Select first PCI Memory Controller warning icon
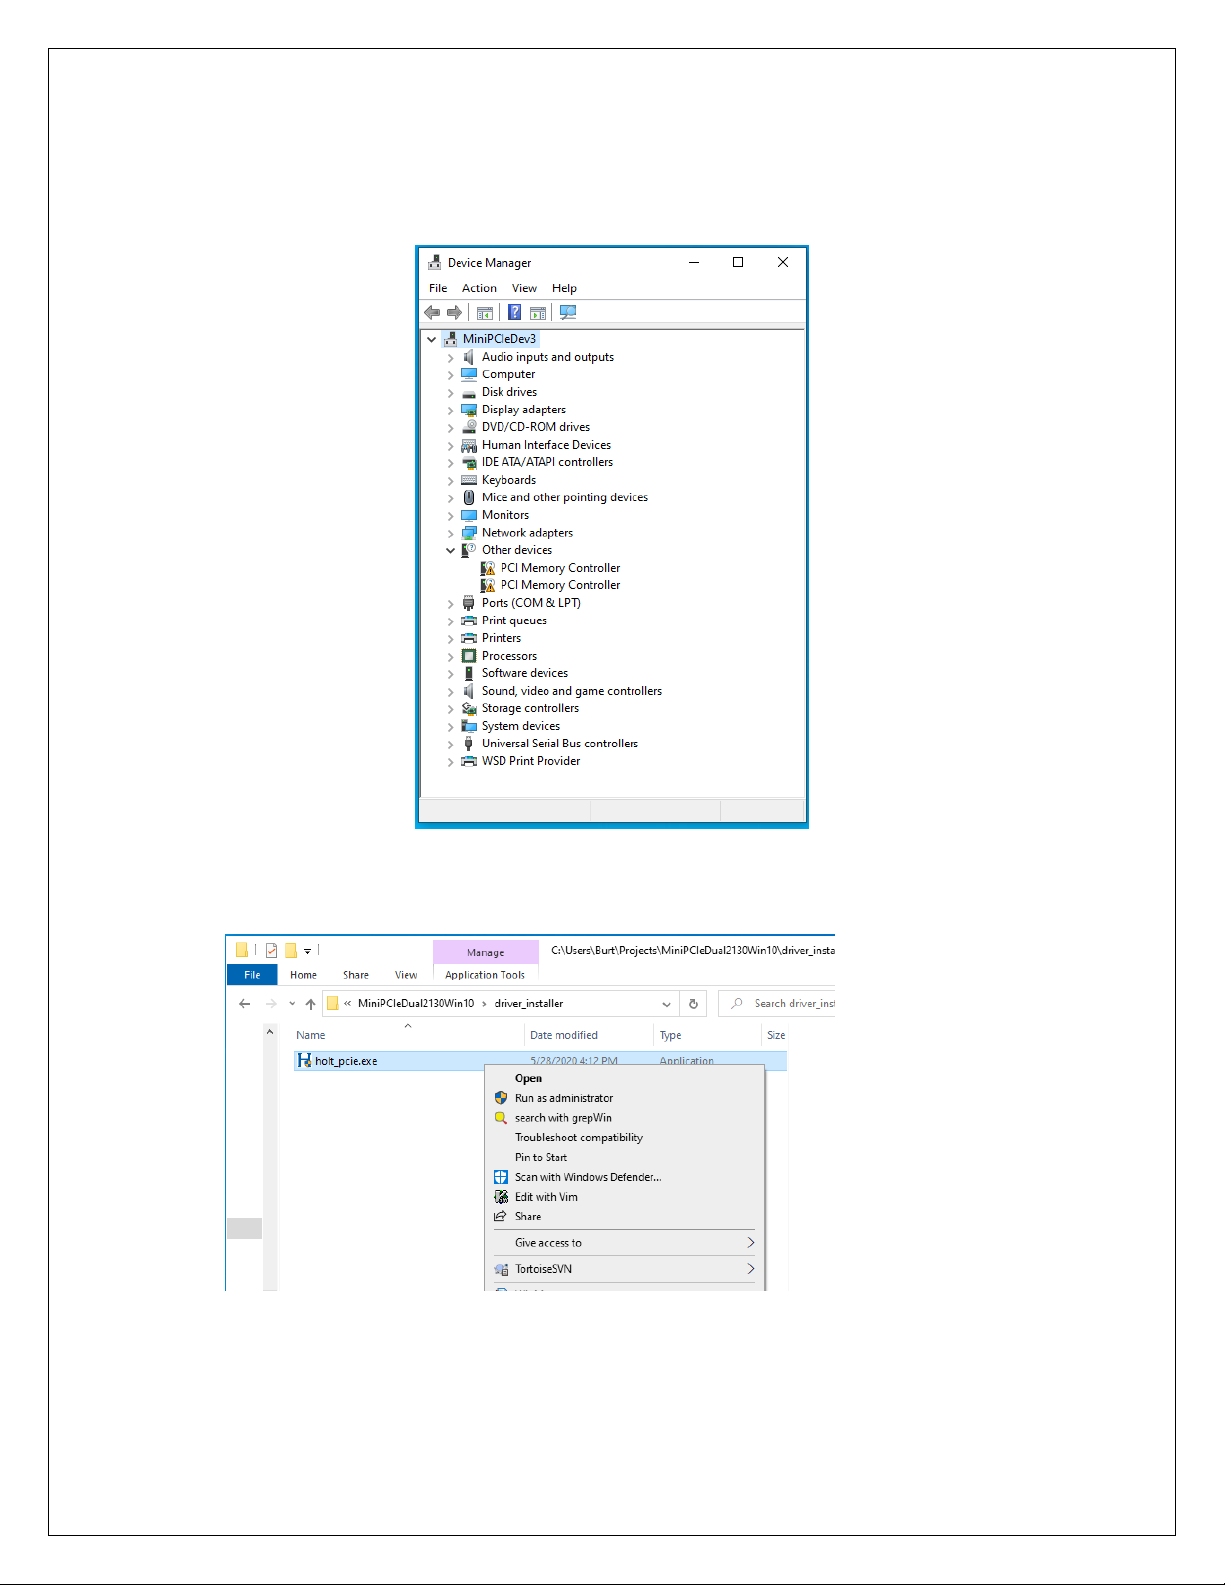The height and width of the screenshot is (1585, 1225). pos(488,568)
